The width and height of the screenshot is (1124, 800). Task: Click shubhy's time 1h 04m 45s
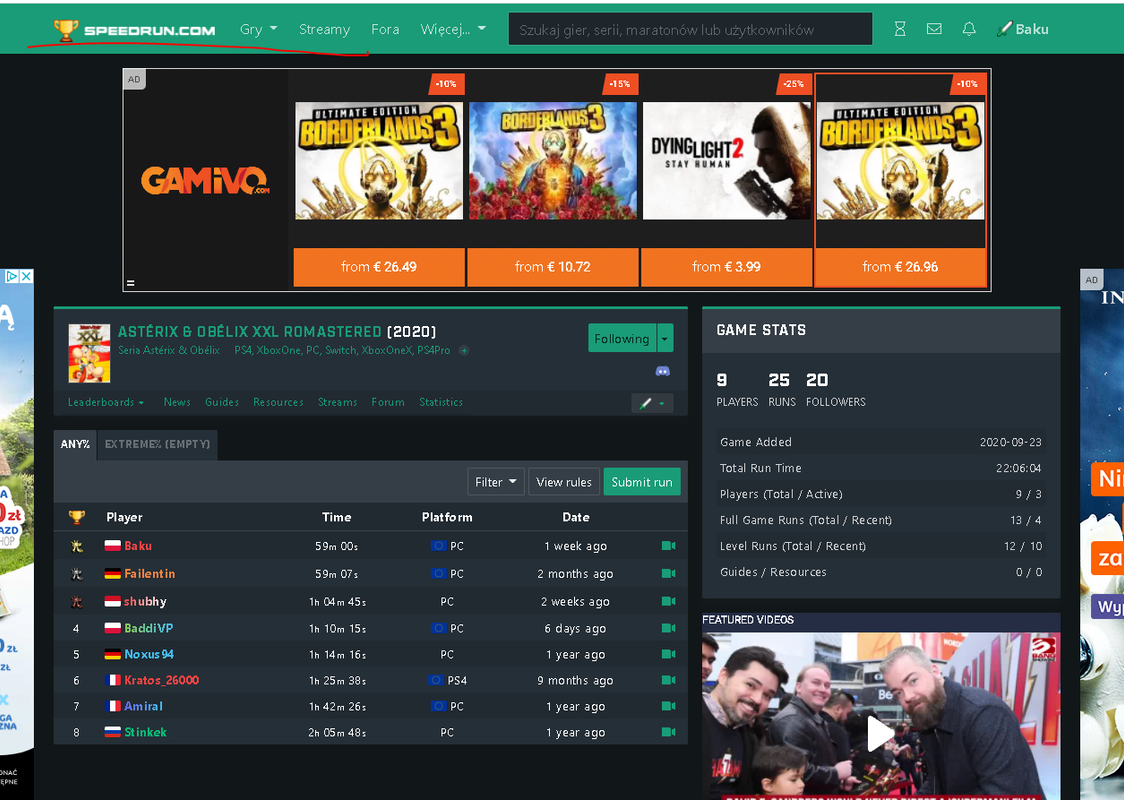coord(337,601)
